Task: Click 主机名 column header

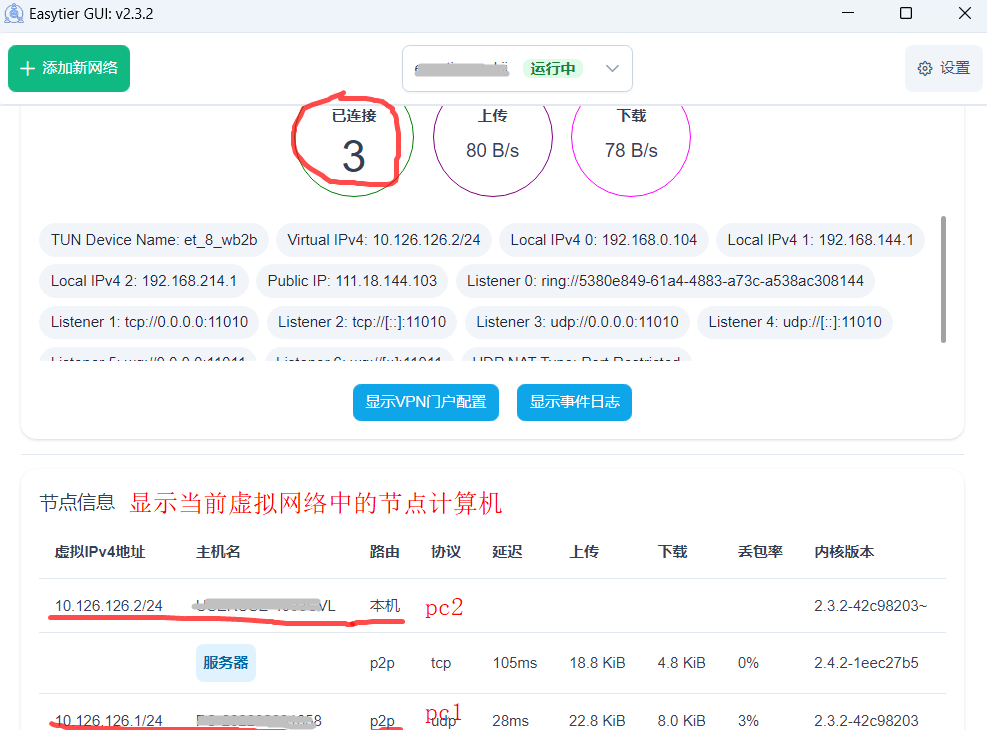Action: 218,552
